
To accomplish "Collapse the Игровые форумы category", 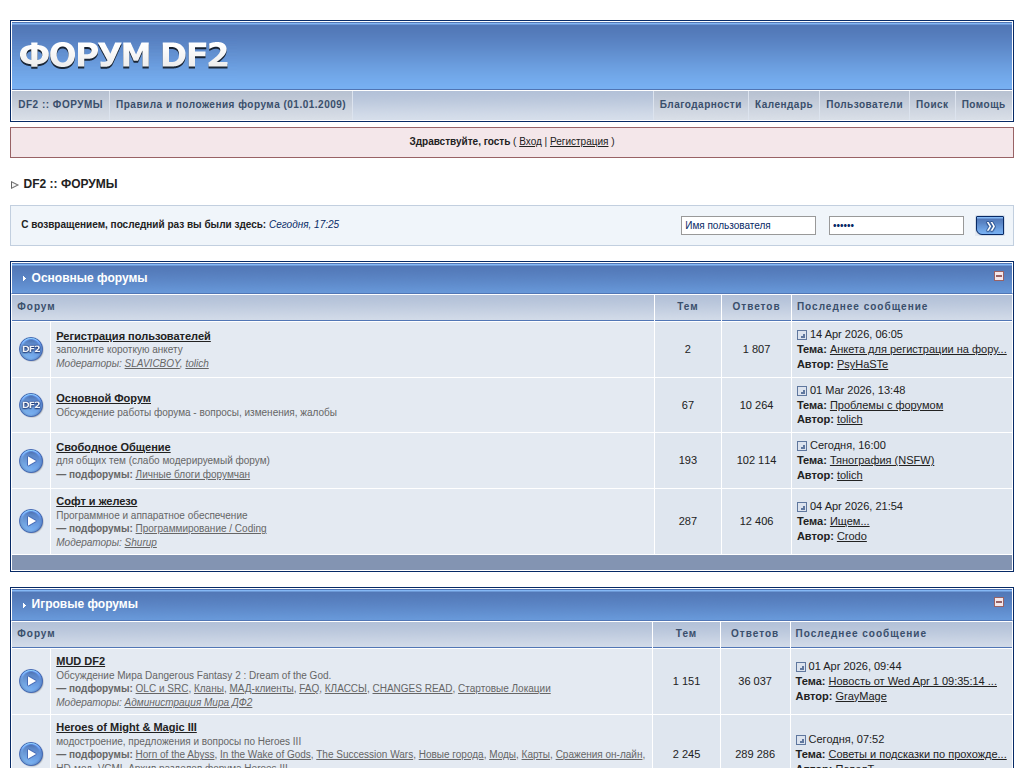I will 998,603.
